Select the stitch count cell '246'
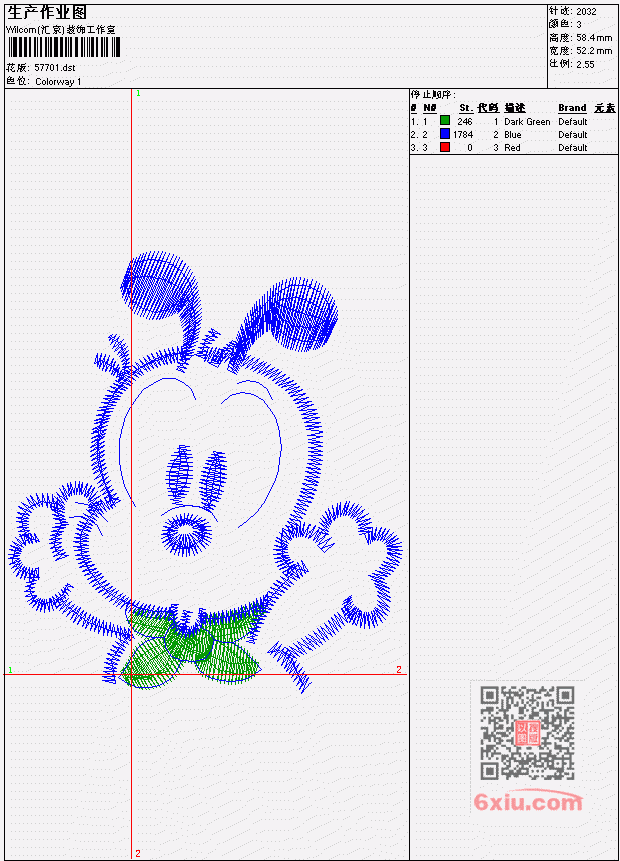This screenshot has height=861, width=620. tap(465, 121)
